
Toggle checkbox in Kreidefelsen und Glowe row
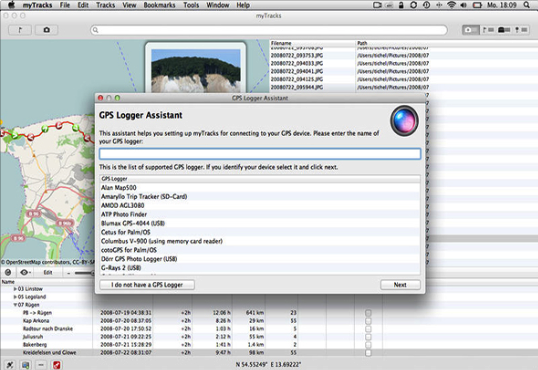click(x=368, y=352)
